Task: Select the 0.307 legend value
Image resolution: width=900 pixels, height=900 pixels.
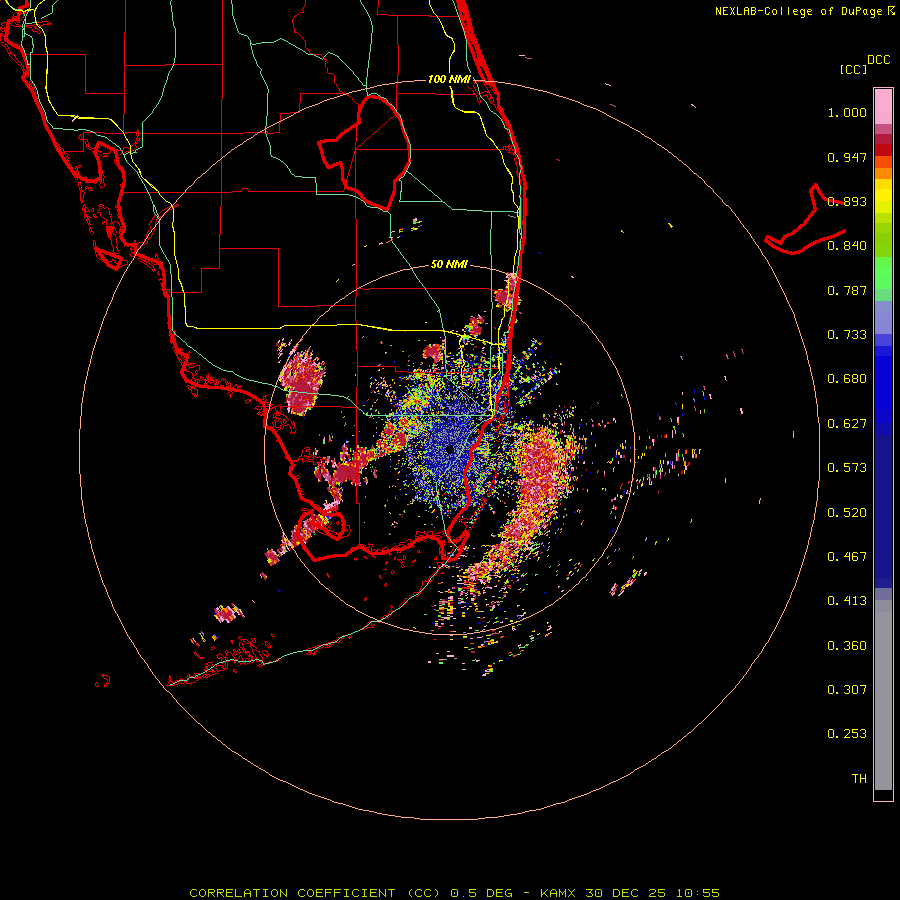Action: tap(847, 690)
